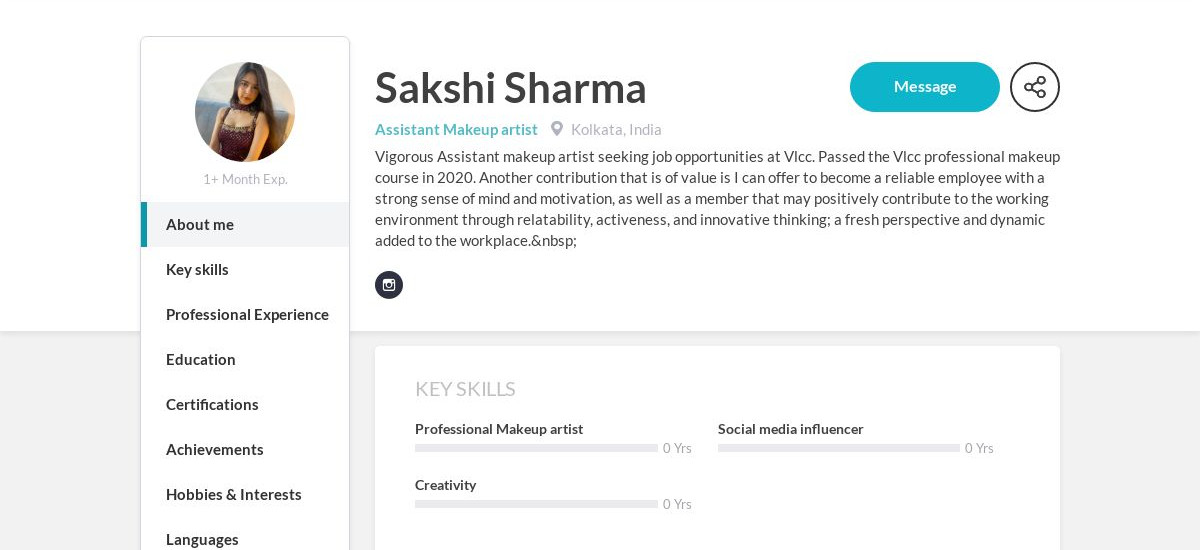Click the location pin icon beside Kolkata
This screenshot has height=550, width=1200.
(x=557, y=129)
